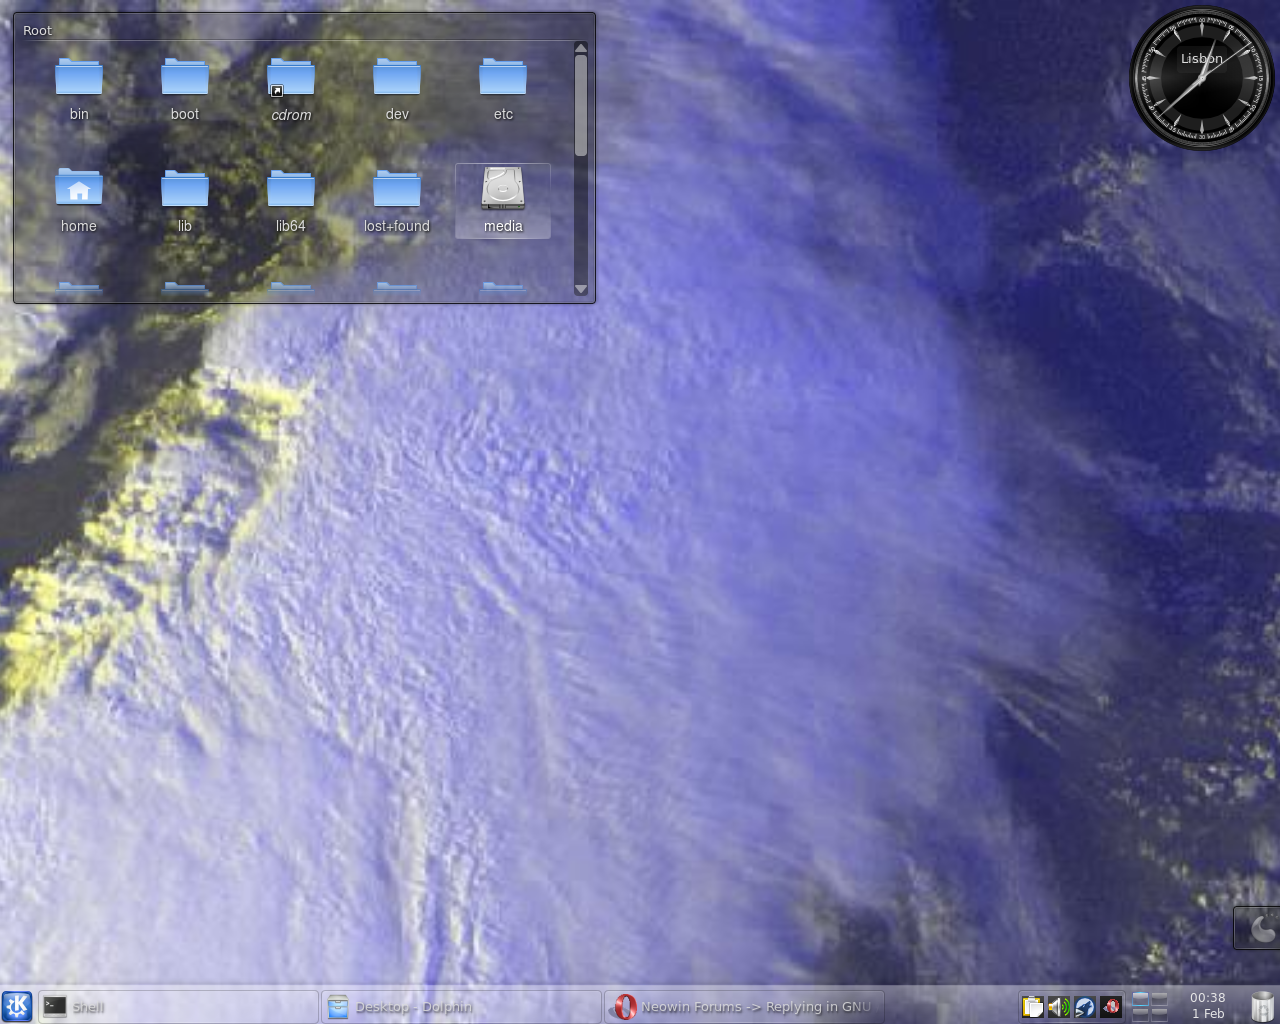Click the Klipper clipboard tray icon
The image size is (1280, 1024).
[1032, 1006]
